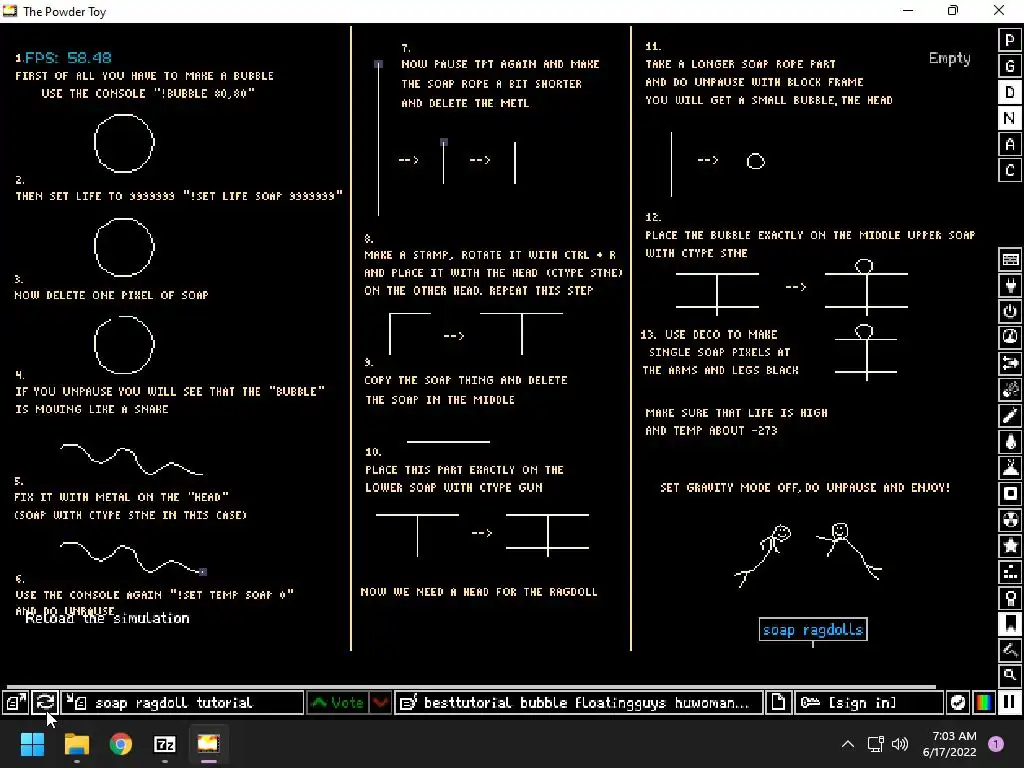Open volume control in system tray

[900, 744]
